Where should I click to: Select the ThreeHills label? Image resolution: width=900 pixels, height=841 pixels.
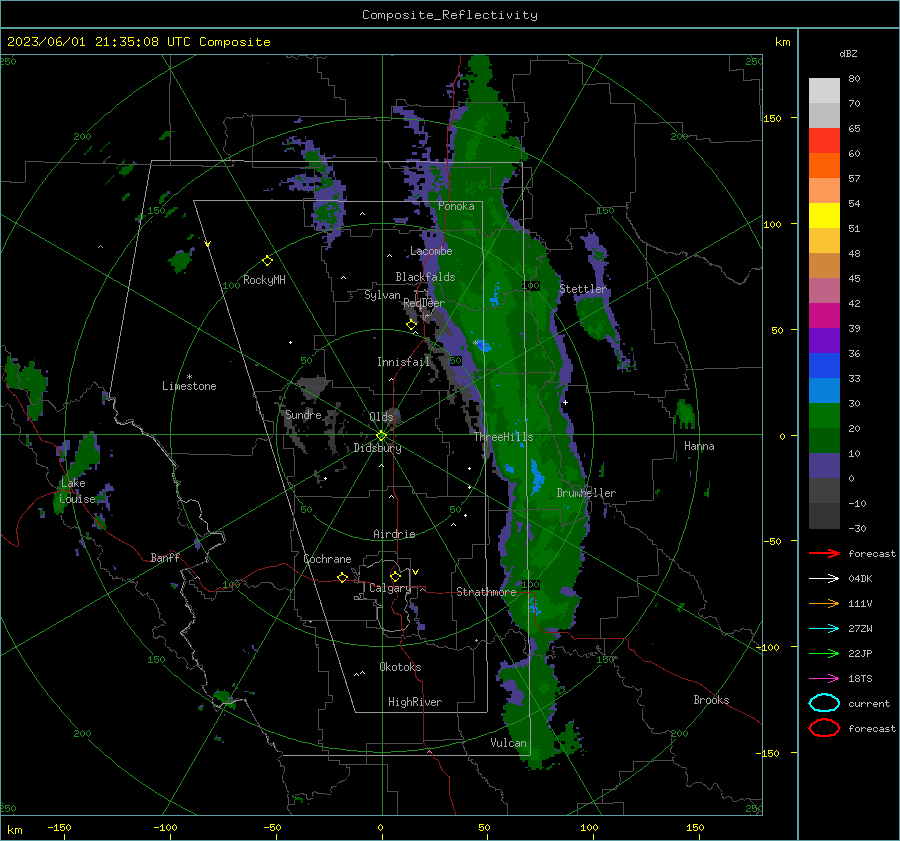[503, 437]
